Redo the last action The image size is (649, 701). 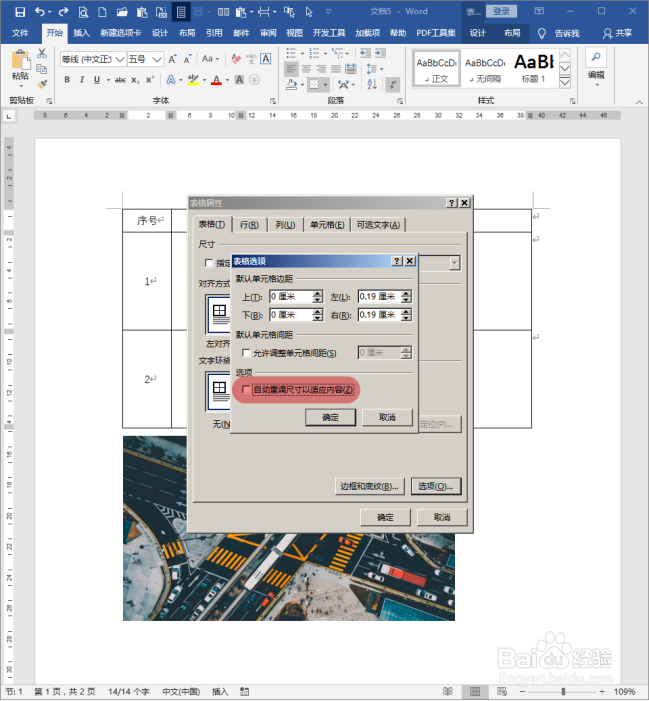click(x=63, y=12)
